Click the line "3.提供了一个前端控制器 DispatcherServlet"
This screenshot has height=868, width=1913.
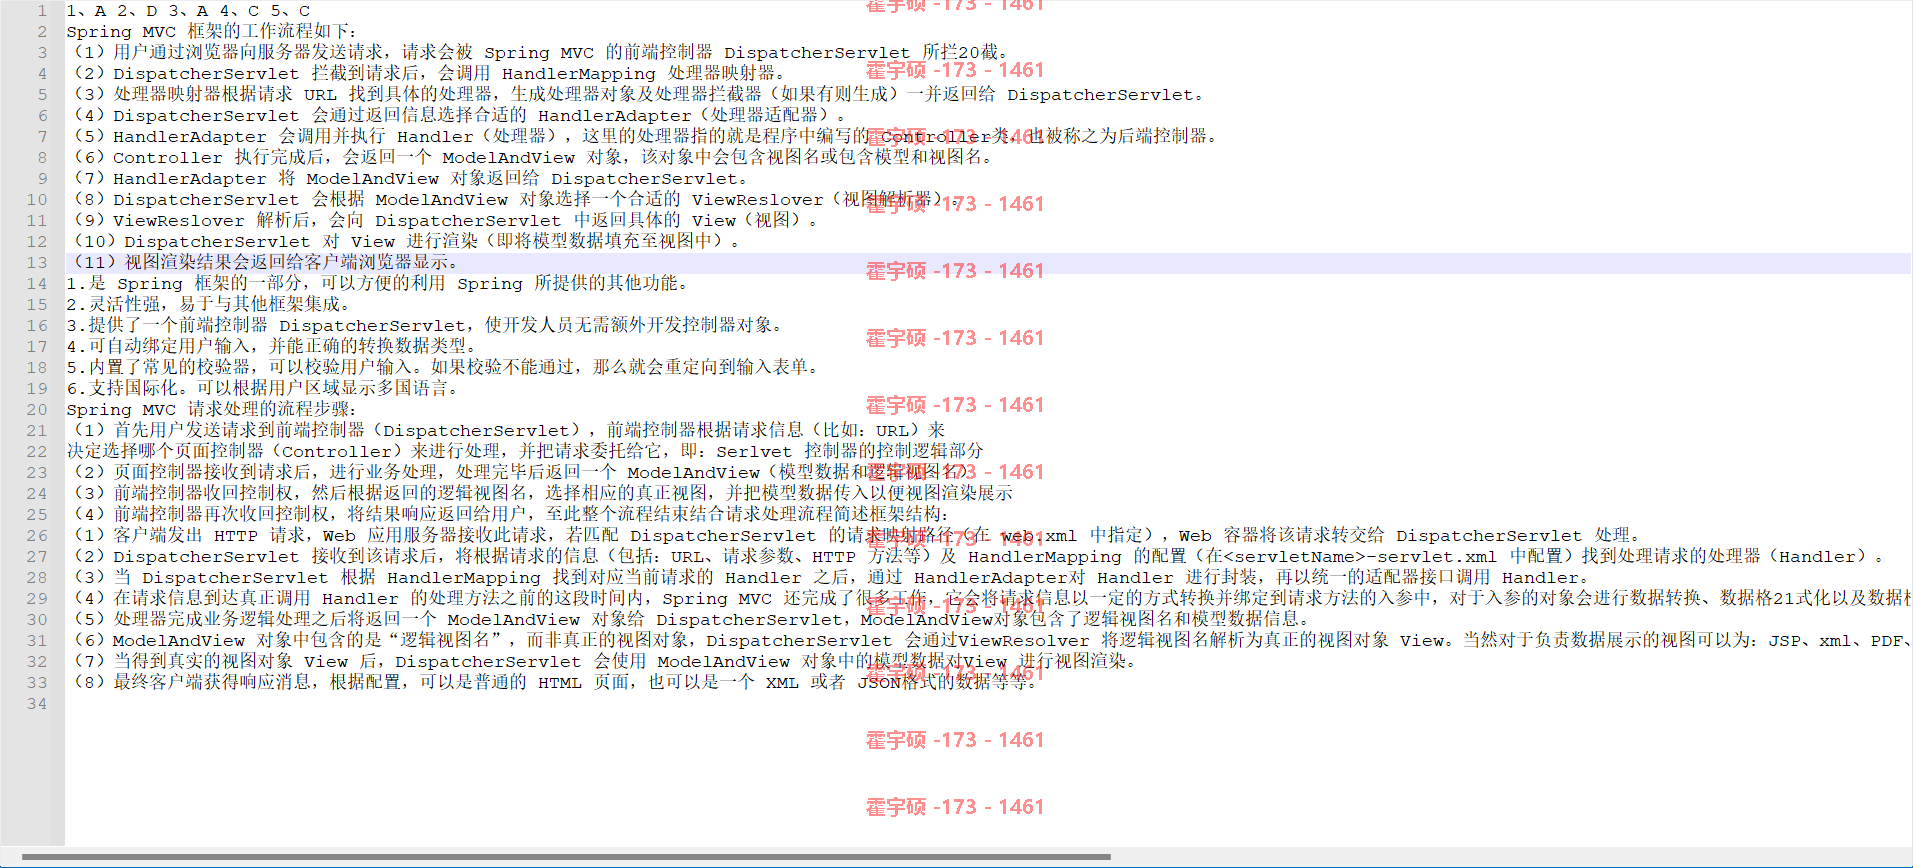click(426, 326)
